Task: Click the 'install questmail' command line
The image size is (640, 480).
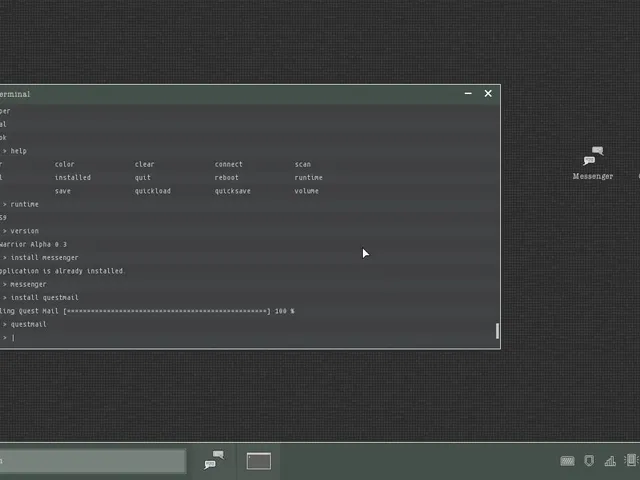Action: (x=40, y=298)
